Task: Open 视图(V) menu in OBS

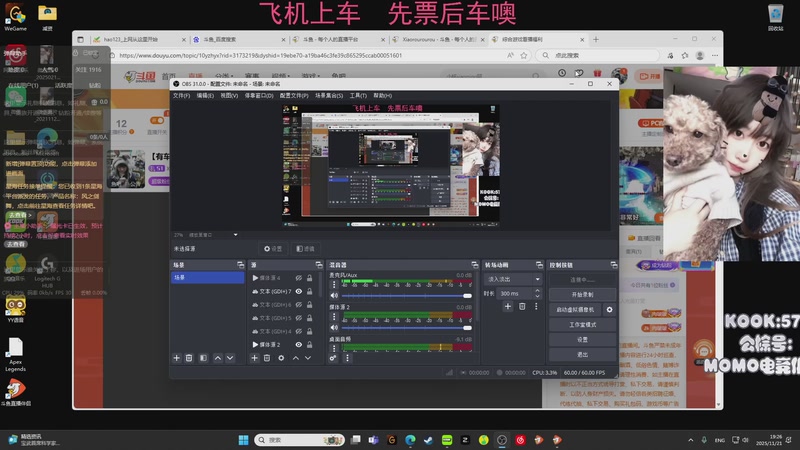Action: click(229, 95)
